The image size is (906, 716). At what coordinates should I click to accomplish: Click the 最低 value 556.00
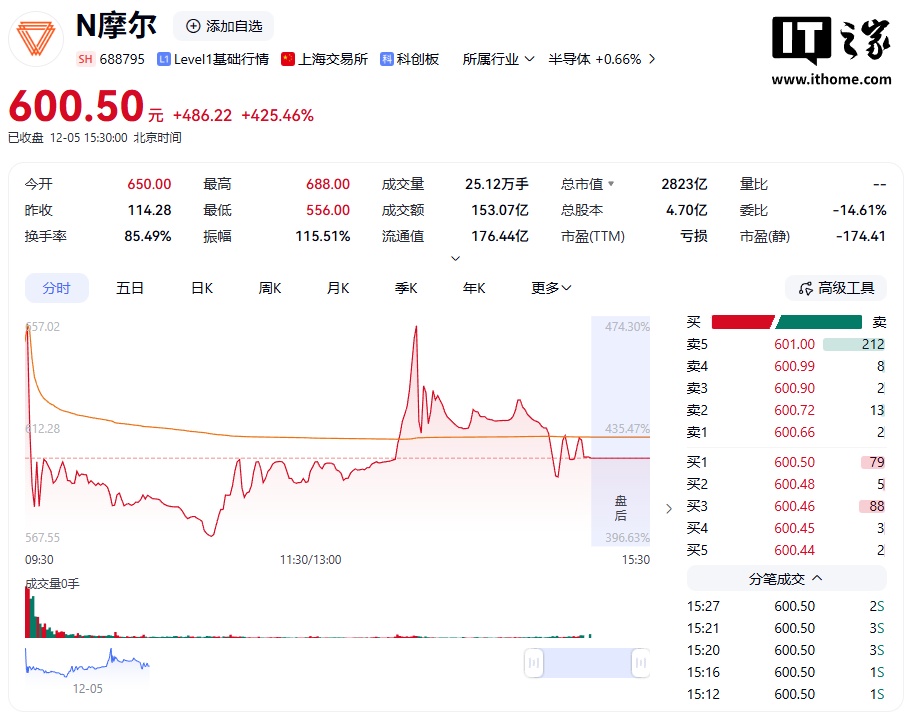coord(328,210)
